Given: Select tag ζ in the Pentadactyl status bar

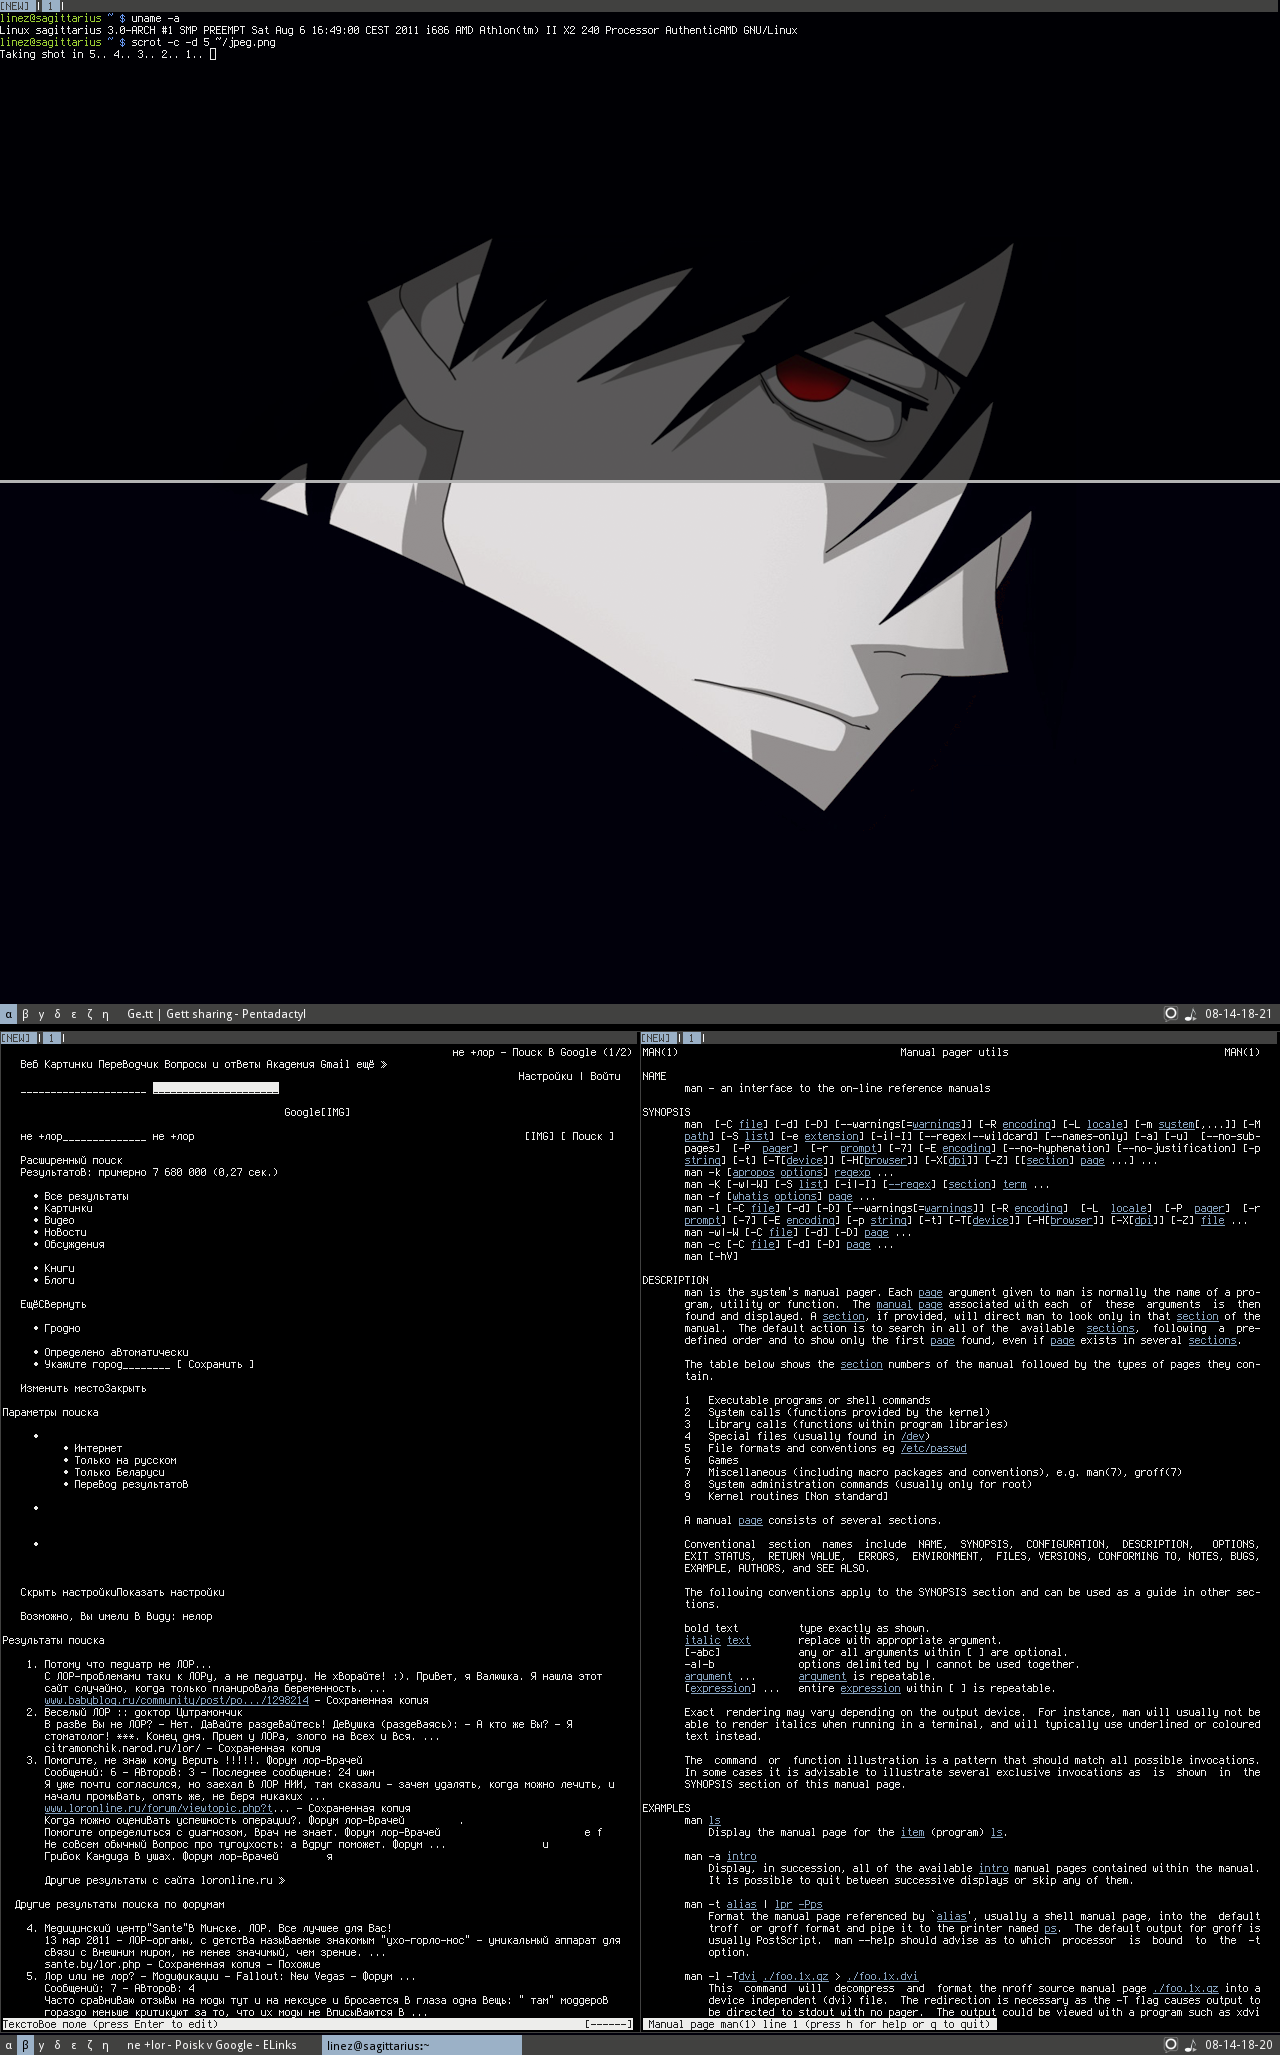Looking at the screenshot, I should coord(90,1014).
